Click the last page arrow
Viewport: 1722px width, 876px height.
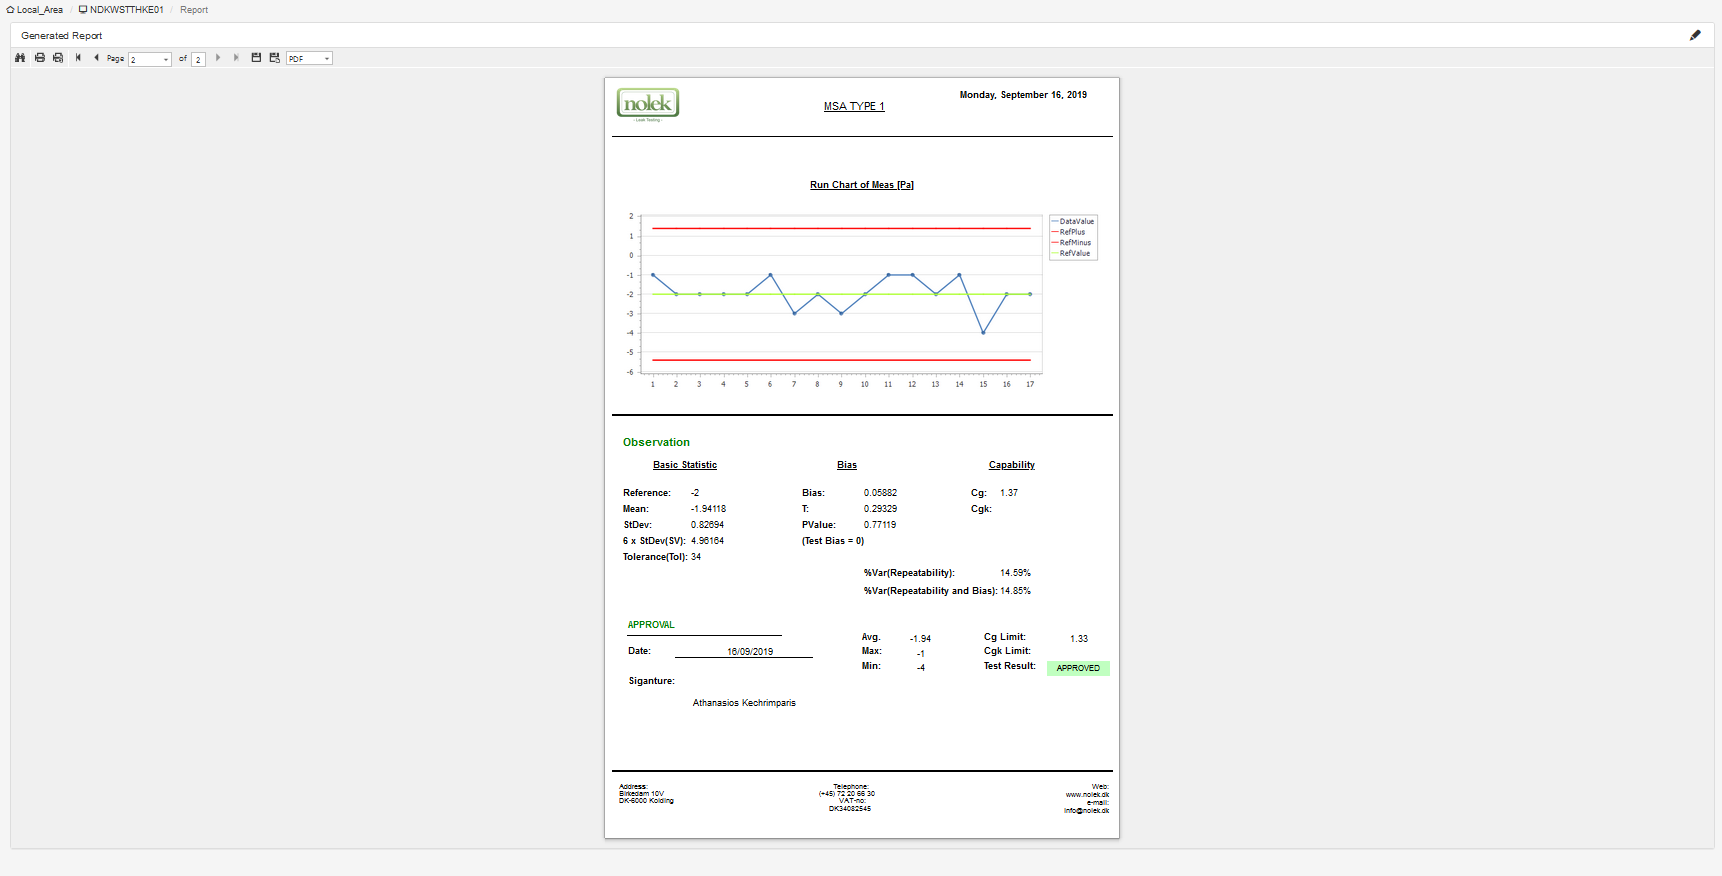click(237, 58)
